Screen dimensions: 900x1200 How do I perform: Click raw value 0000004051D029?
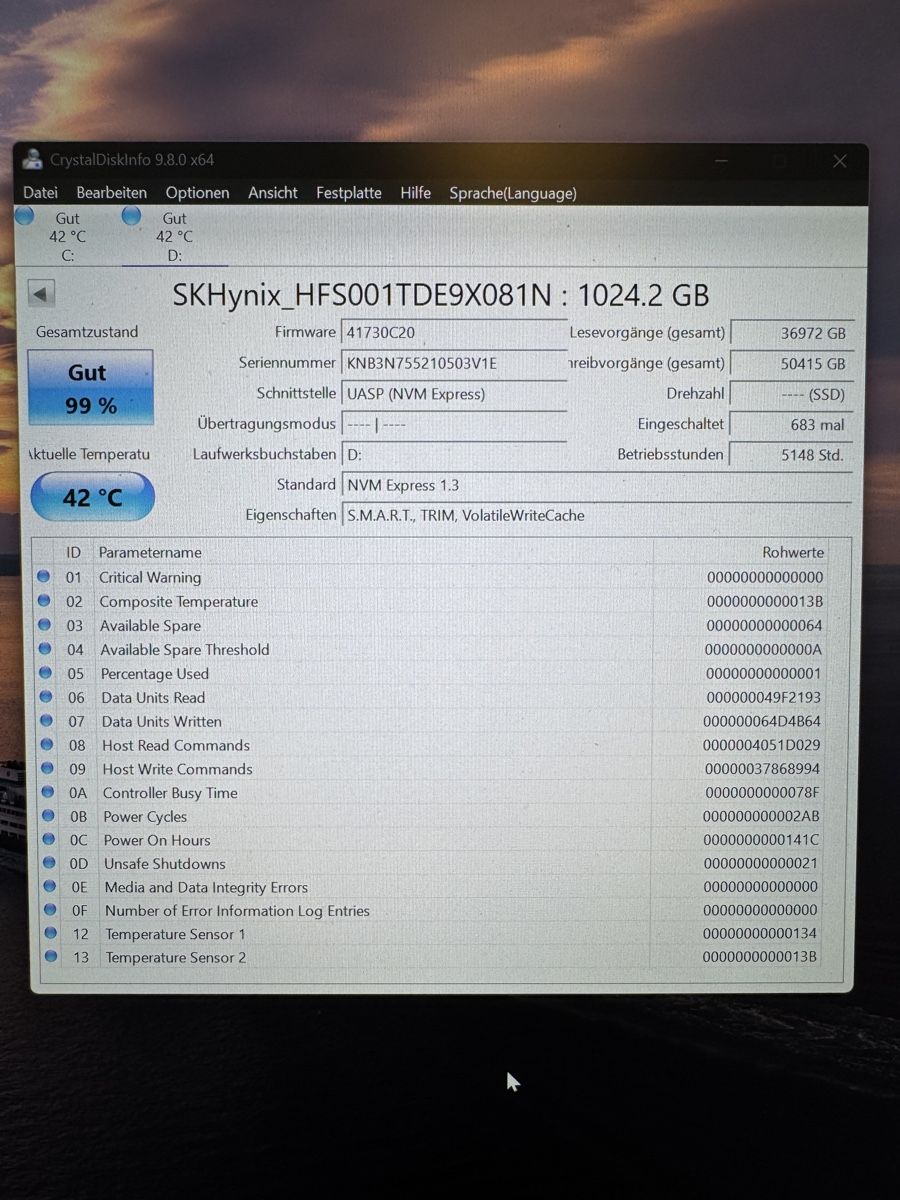point(762,745)
